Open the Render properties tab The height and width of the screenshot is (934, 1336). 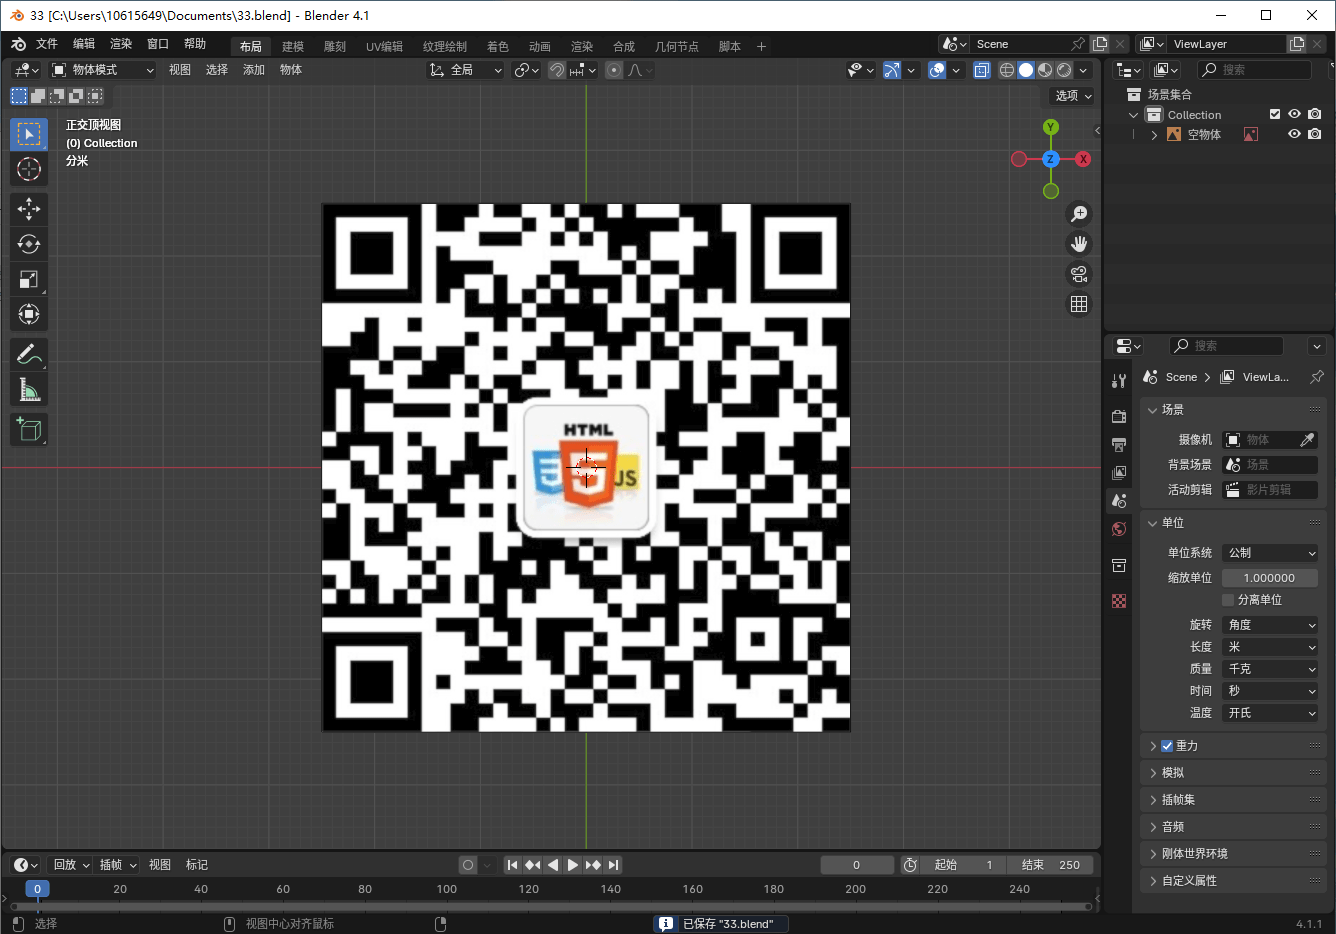coord(1119,416)
